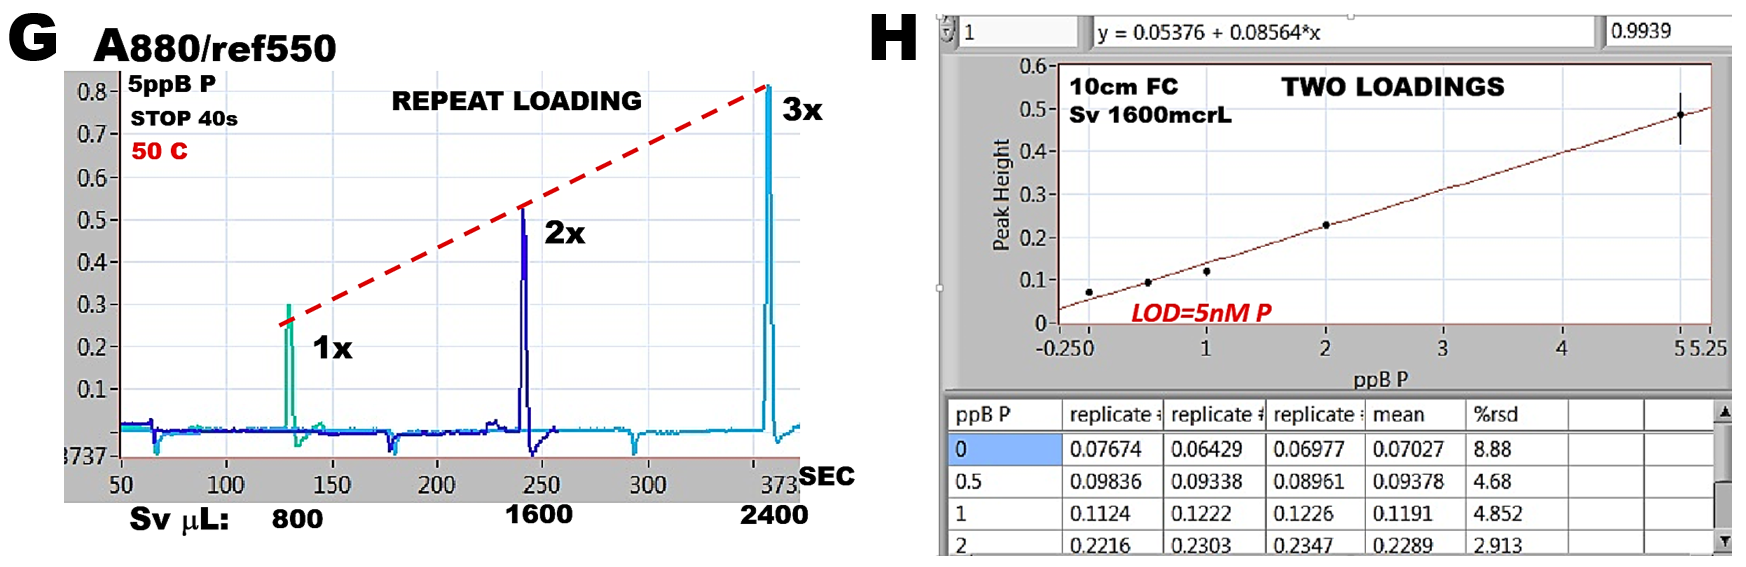
Task: Click the regression equation field
Action: point(1340,32)
